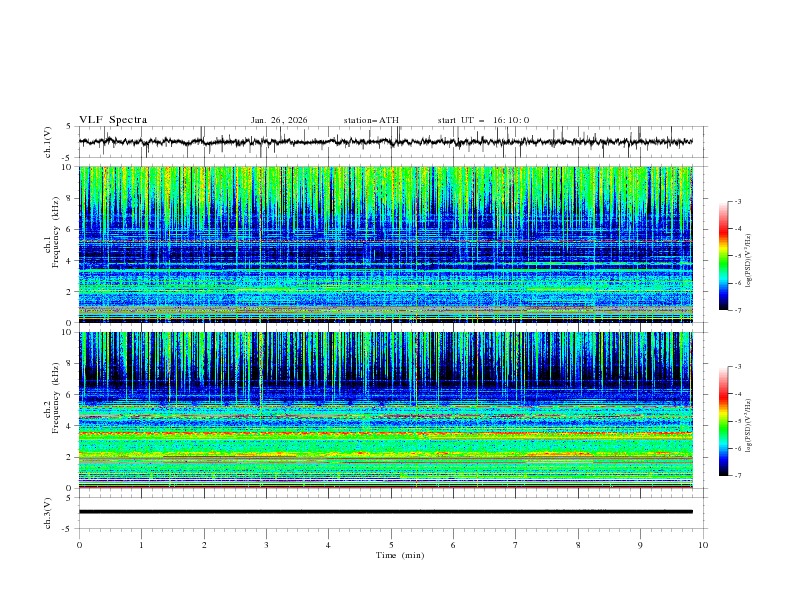The width and height of the screenshot is (792, 612).
Task: Click the "-5" tick on ch.1(V) axis
Action: tap(68, 158)
